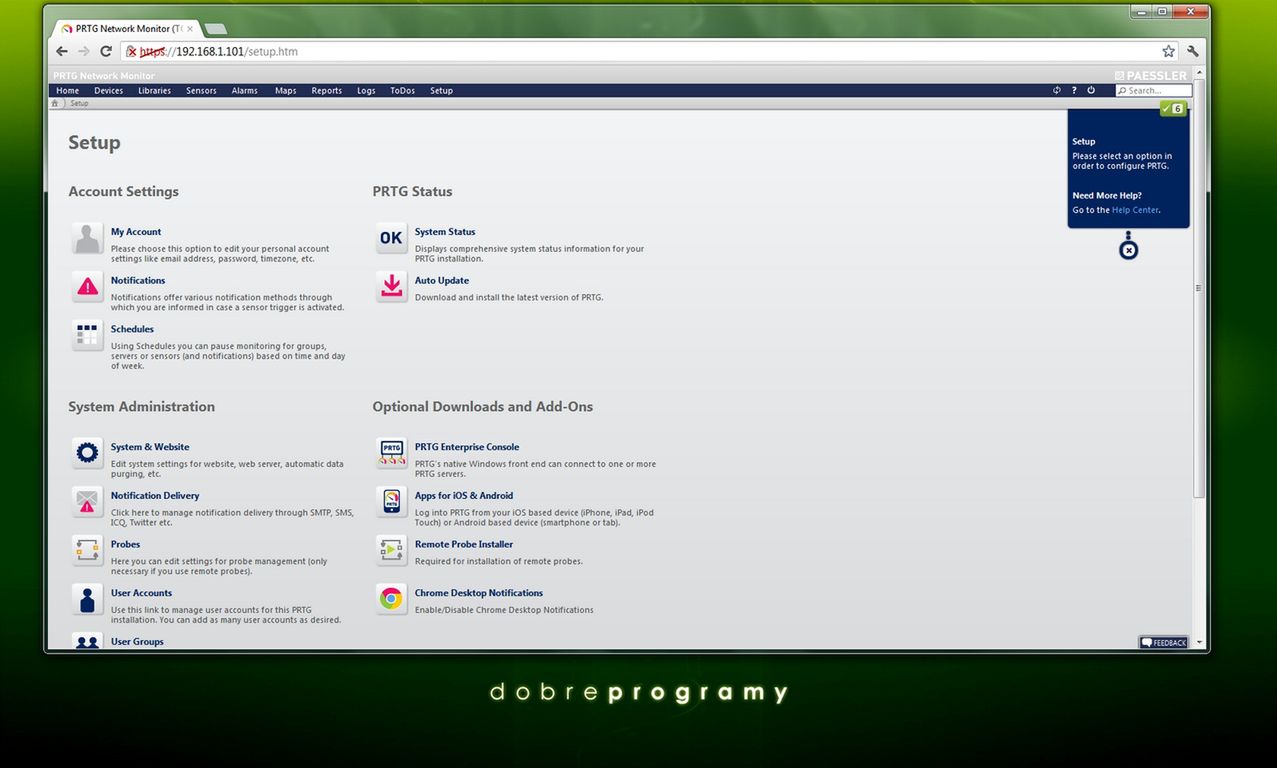Image resolution: width=1277 pixels, height=768 pixels.
Task: Click the question mark help icon
Action: [1074, 90]
